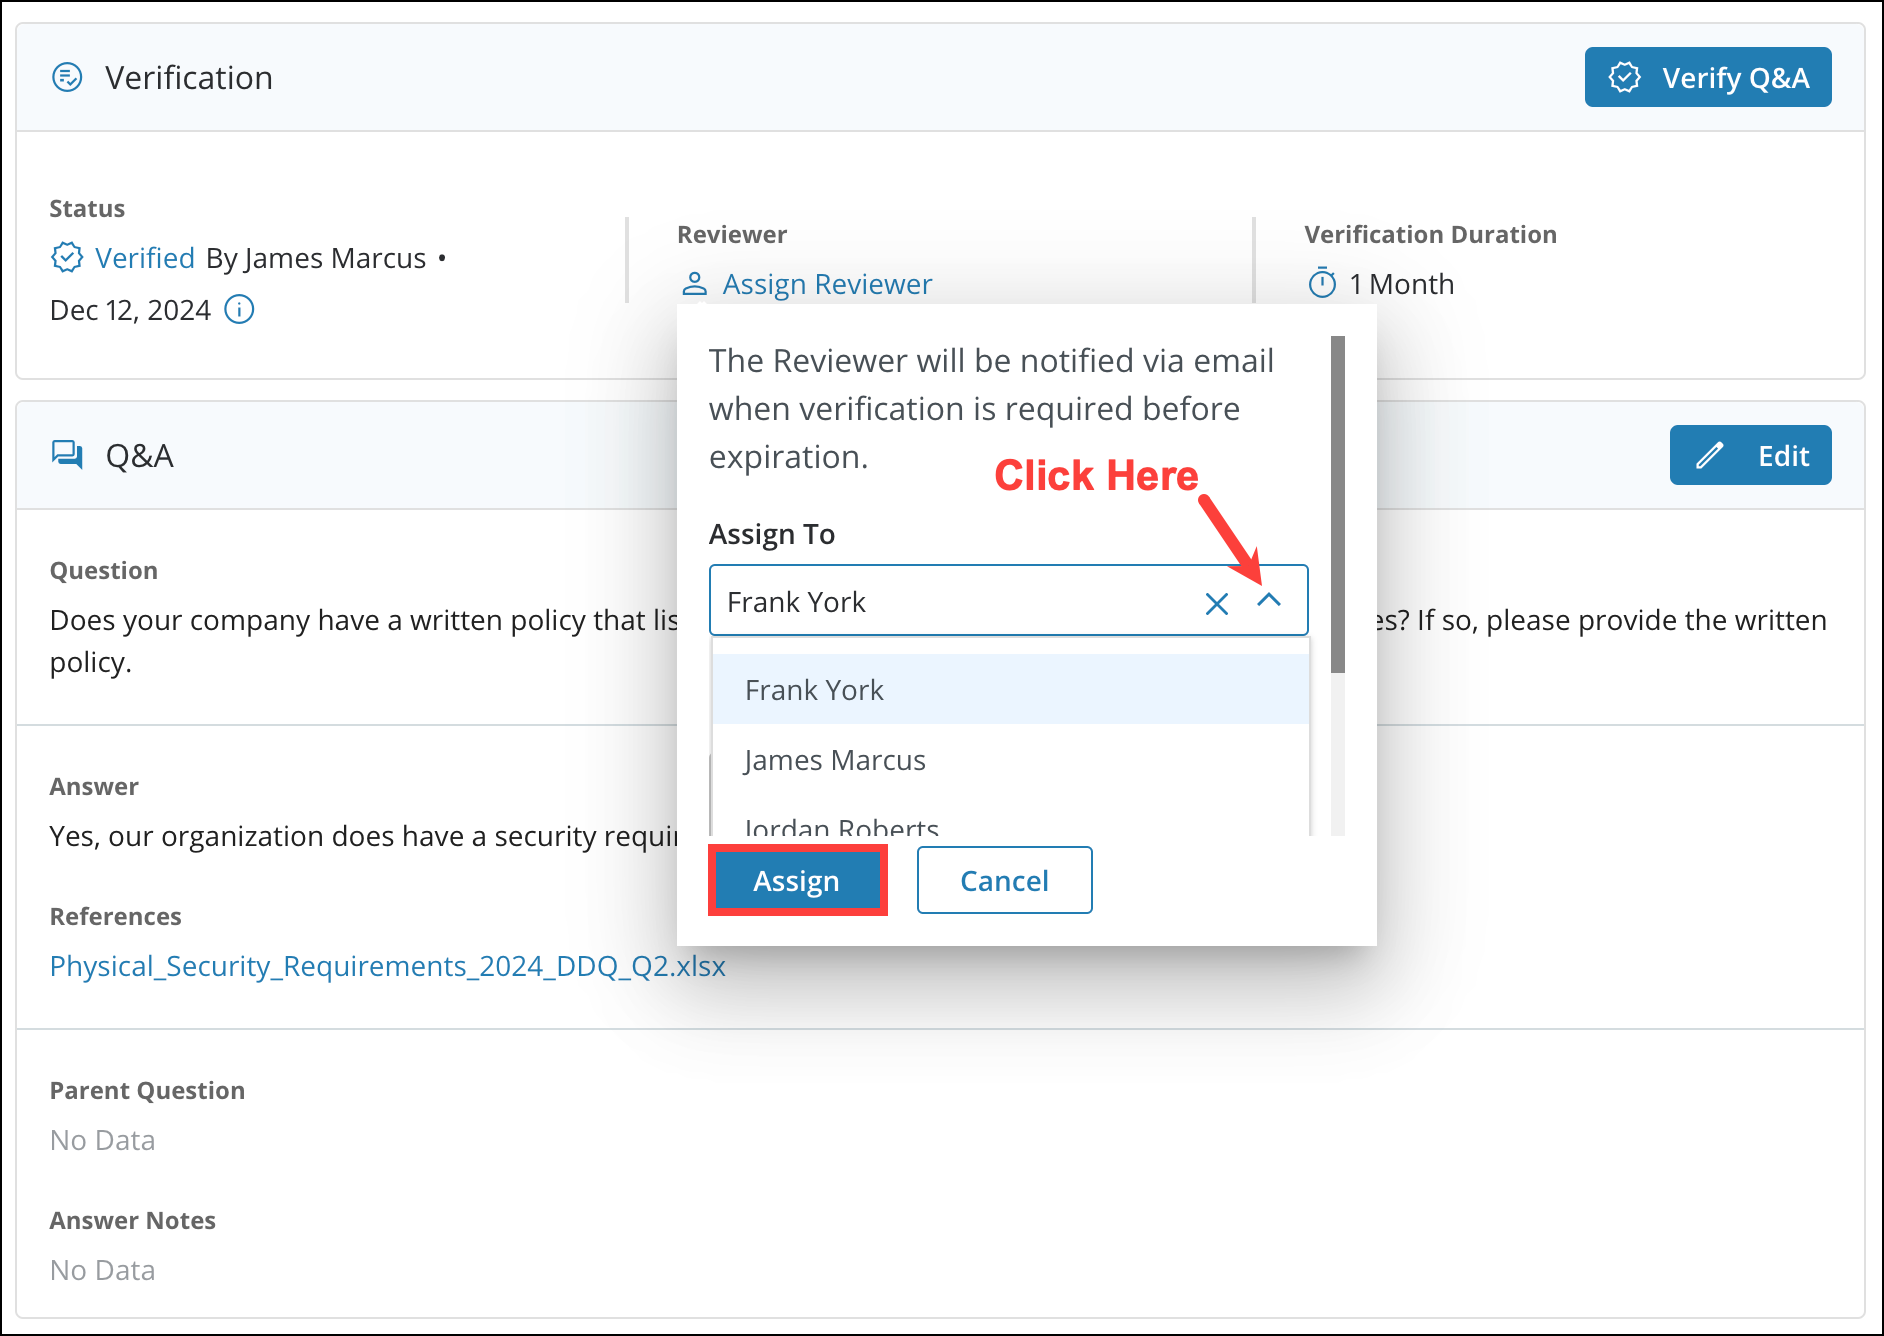The height and width of the screenshot is (1336, 1884).
Task: Click the popup's vertical scrollbar thumb
Action: (1338, 504)
